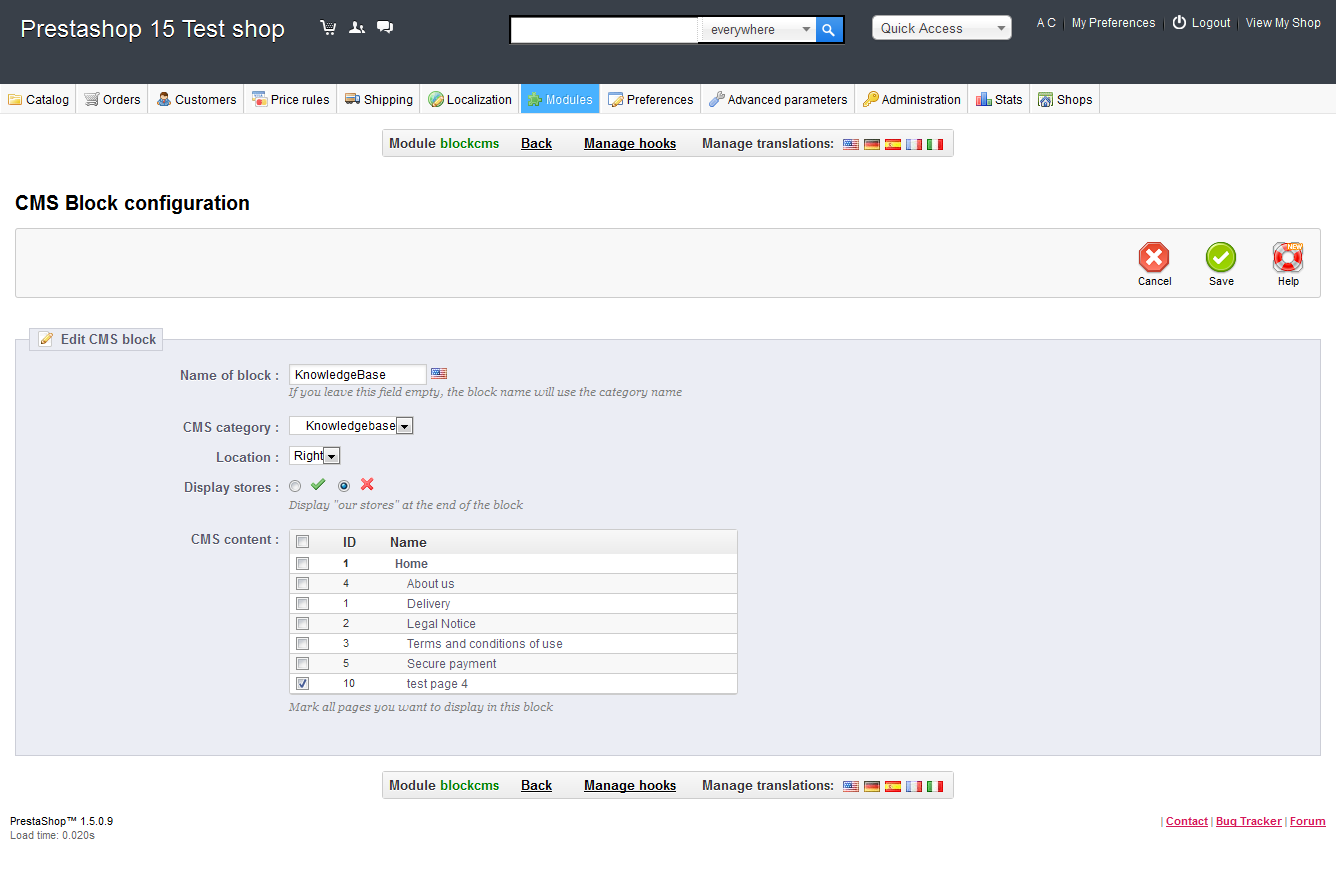This screenshot has width=1336, height=878.
Task: Switch to the Advanced parameters tab
Action: click(x=778, y=99)
